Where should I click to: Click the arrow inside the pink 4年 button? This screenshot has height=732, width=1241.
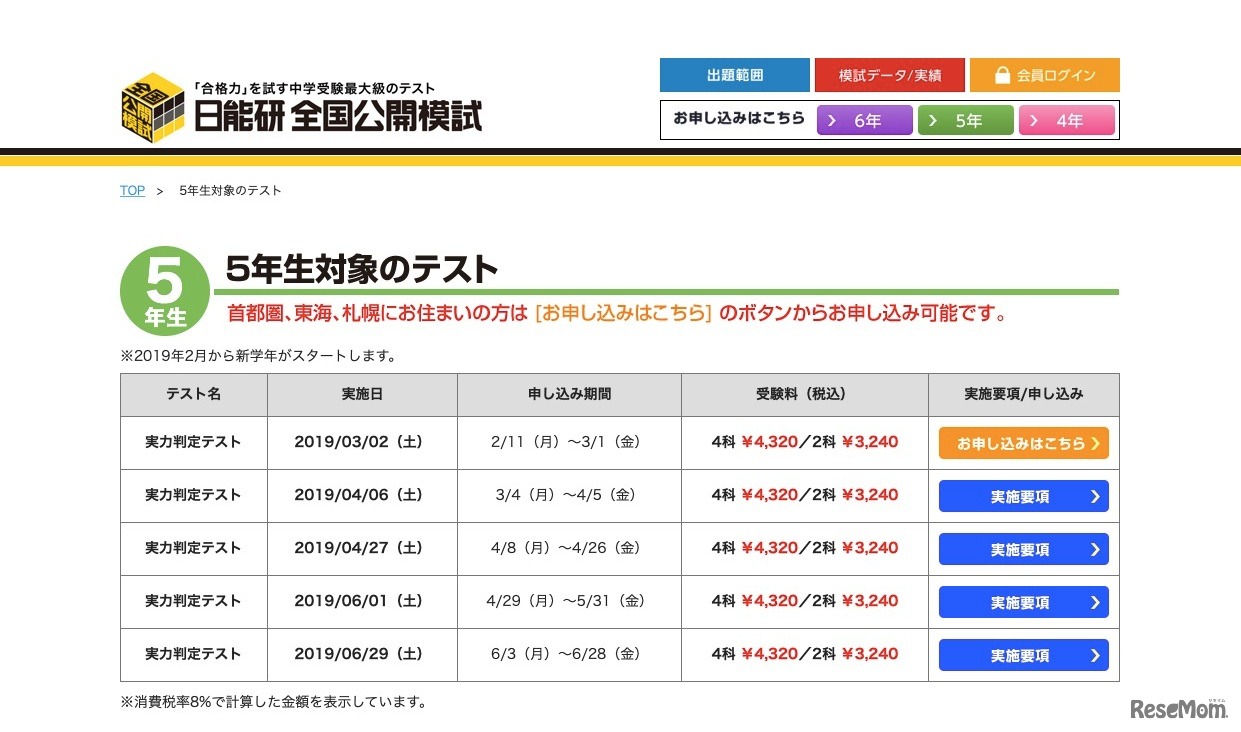coord(1037,120)
